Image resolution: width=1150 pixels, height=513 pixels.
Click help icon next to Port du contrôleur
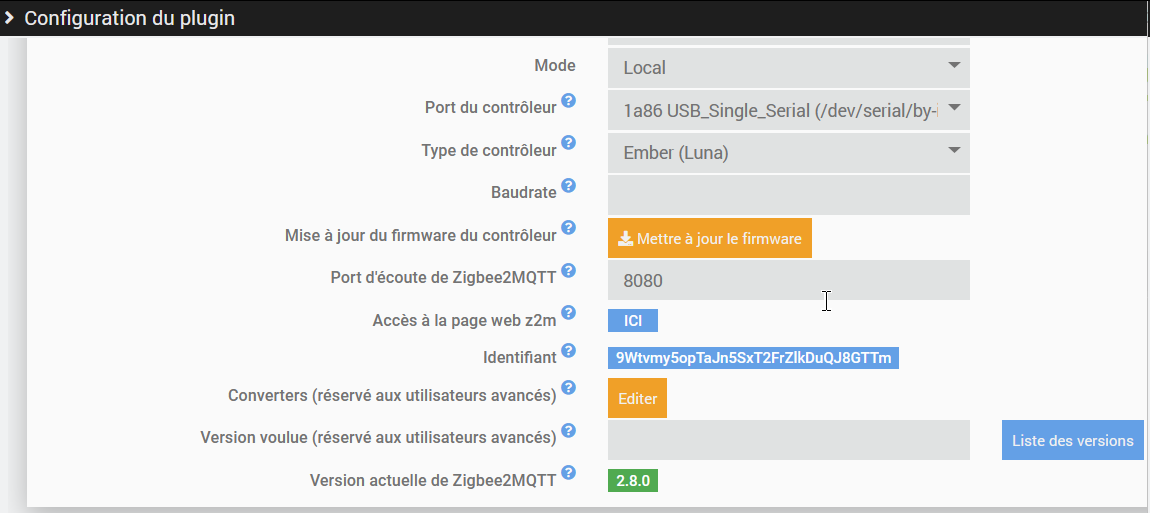pos(568,101)
